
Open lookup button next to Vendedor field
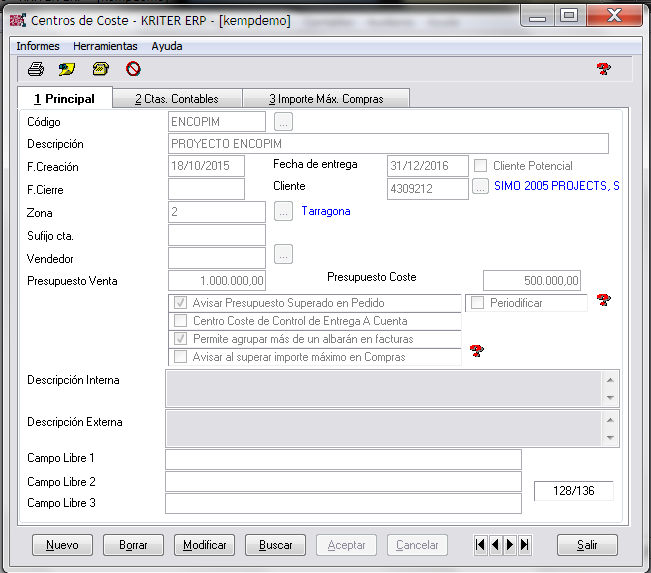tap(283, 254)
